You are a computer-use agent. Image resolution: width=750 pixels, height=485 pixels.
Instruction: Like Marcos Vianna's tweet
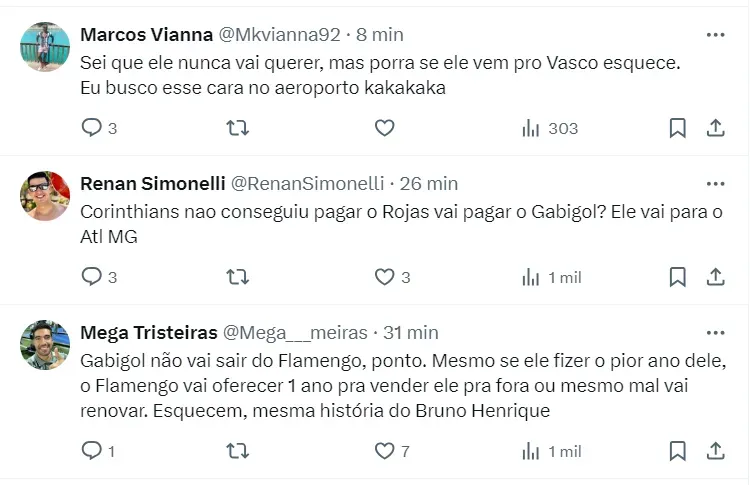pyautogui.click(x=384, y=128)
